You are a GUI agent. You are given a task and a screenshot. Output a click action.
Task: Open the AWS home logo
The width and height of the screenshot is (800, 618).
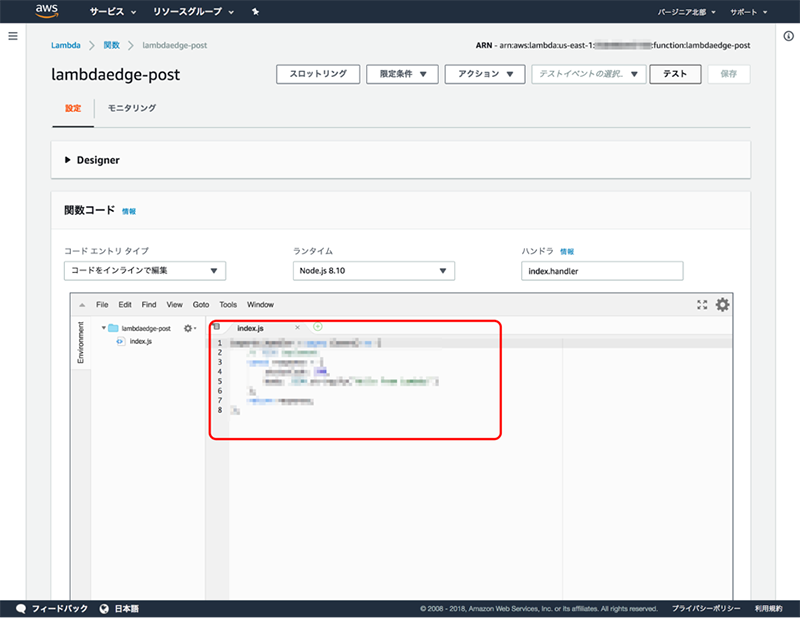pyautogui.click(x=46, y=11)
